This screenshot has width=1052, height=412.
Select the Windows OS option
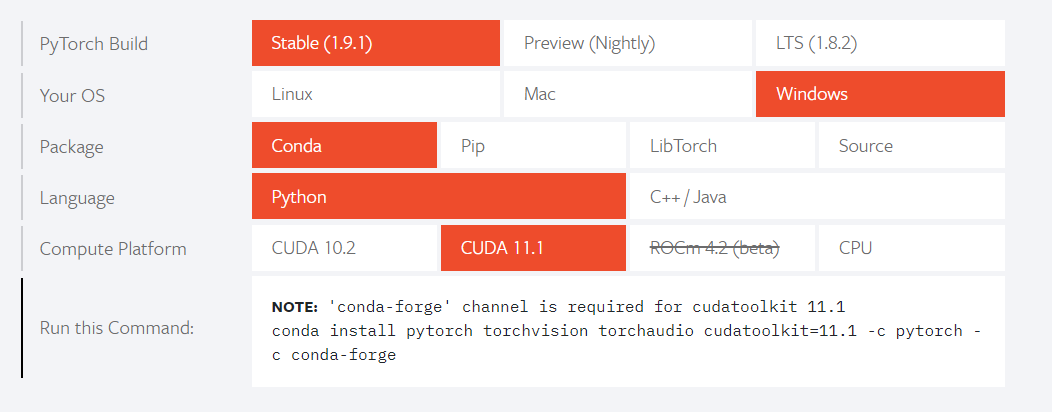879,94
